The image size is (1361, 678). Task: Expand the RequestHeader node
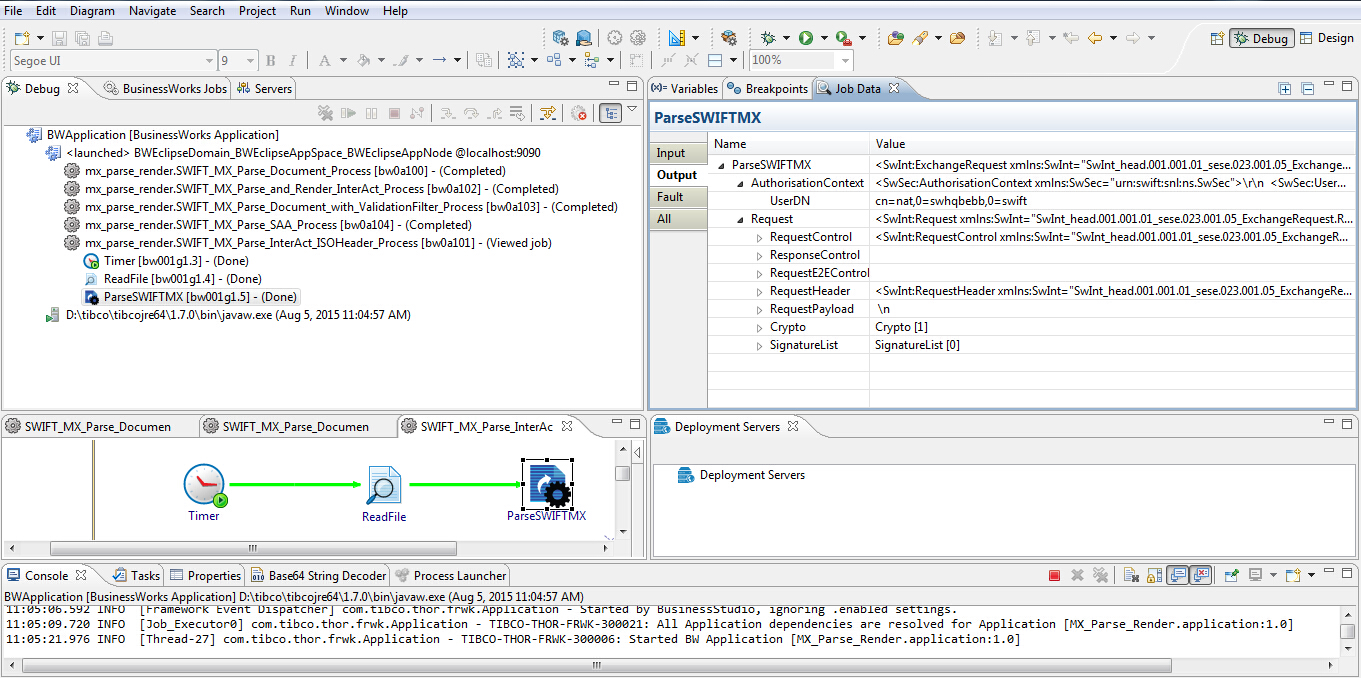760,291
